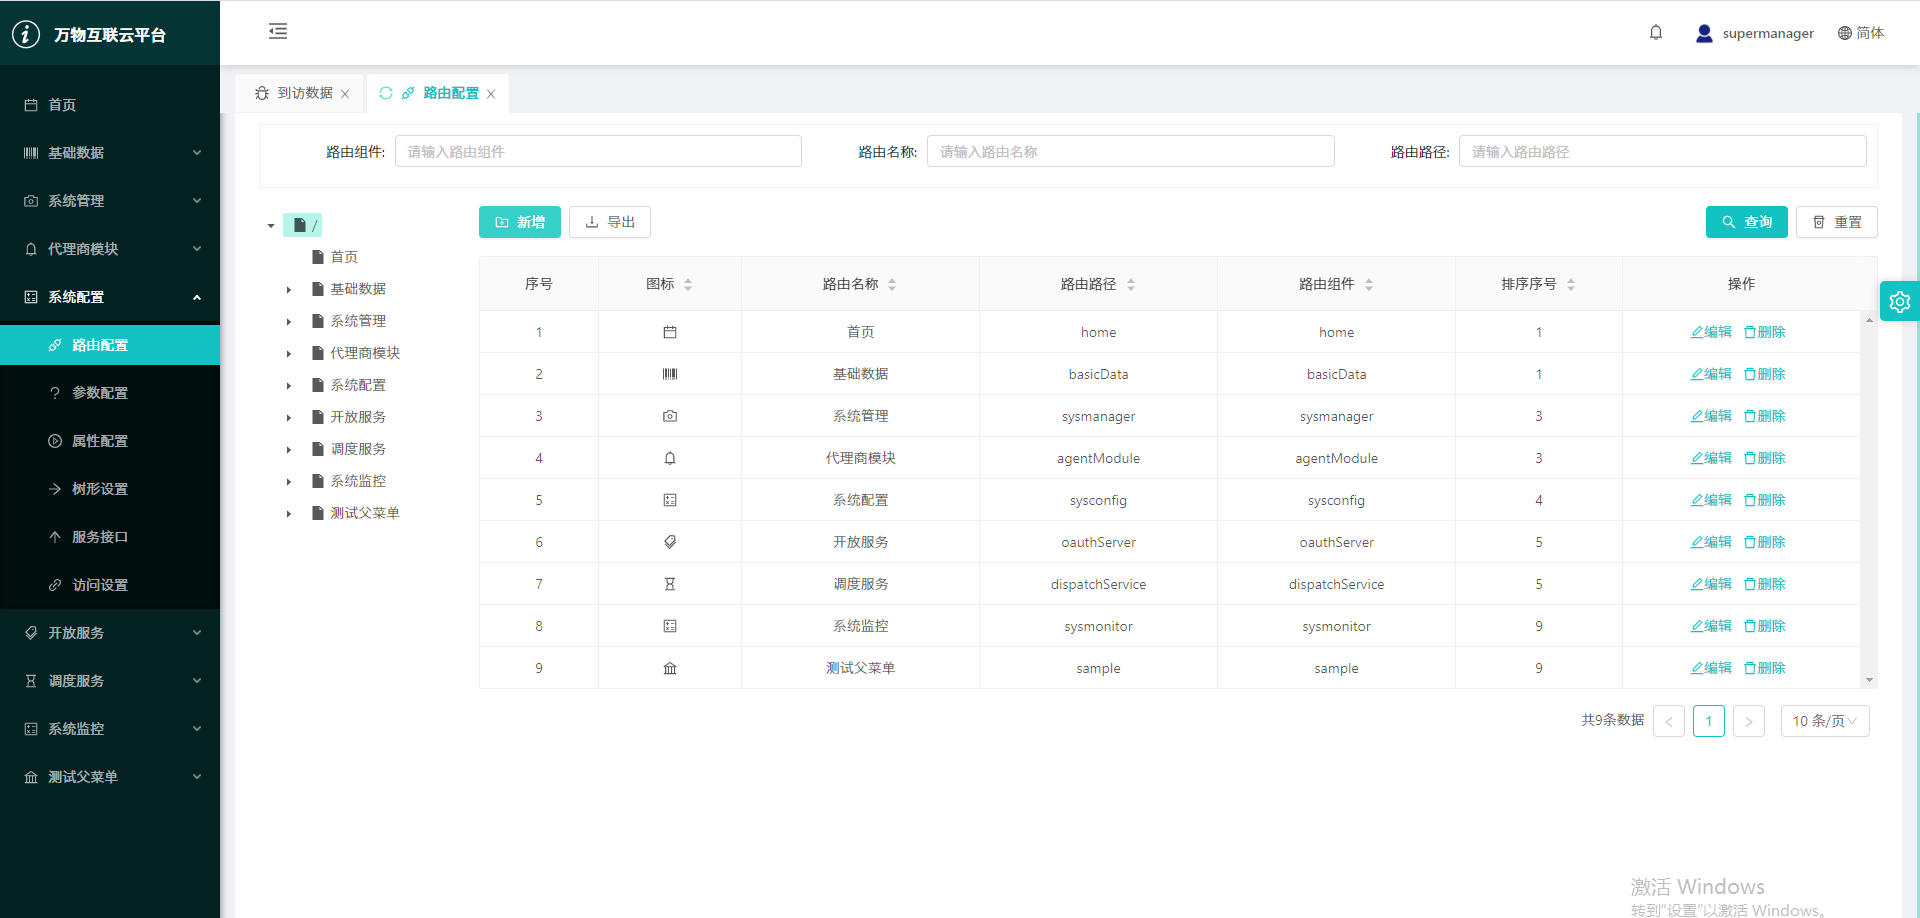Click profile icon in 系统监控 table row
The width and height of the screenshot is (1920, 918).
tap(670, 626)
